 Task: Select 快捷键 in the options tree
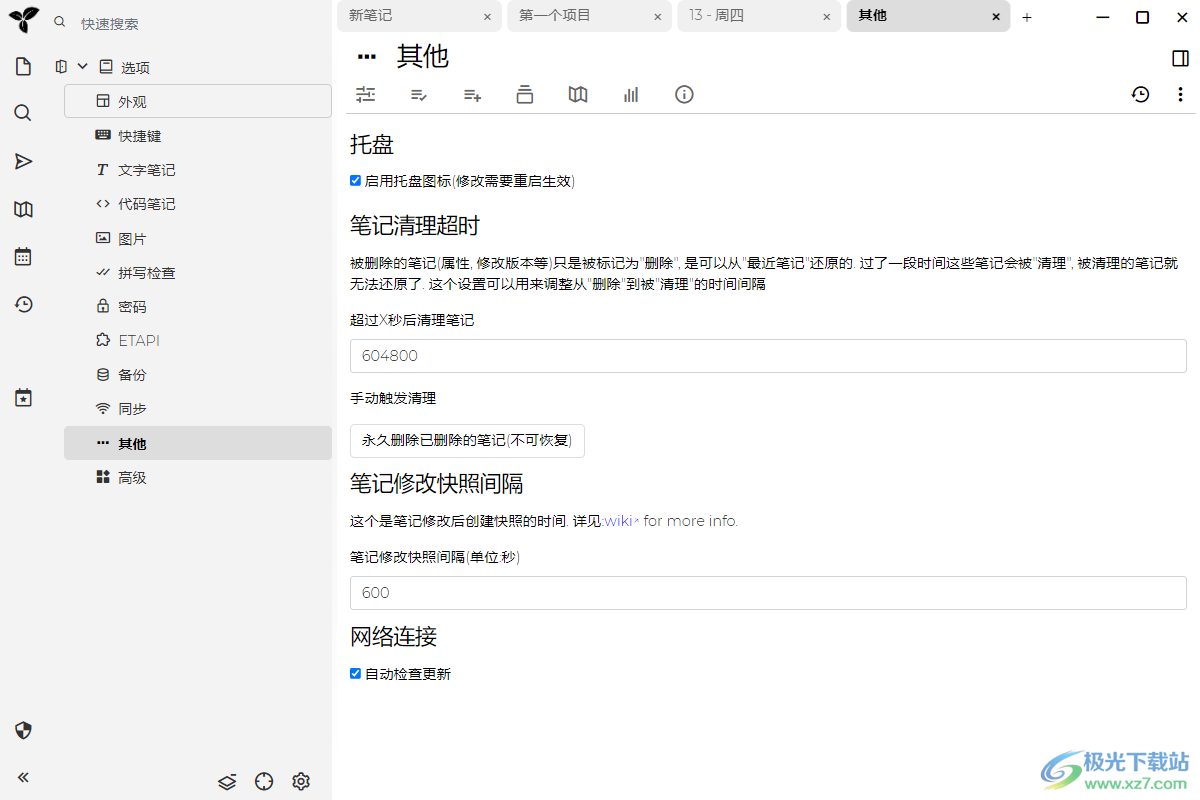pos(198,136)
